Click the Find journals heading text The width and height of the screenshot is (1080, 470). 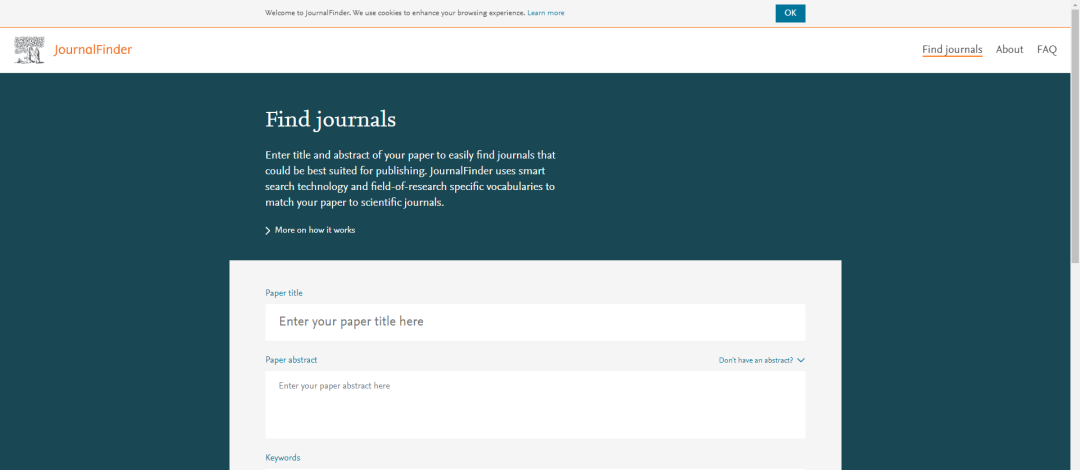pos(331,120)
